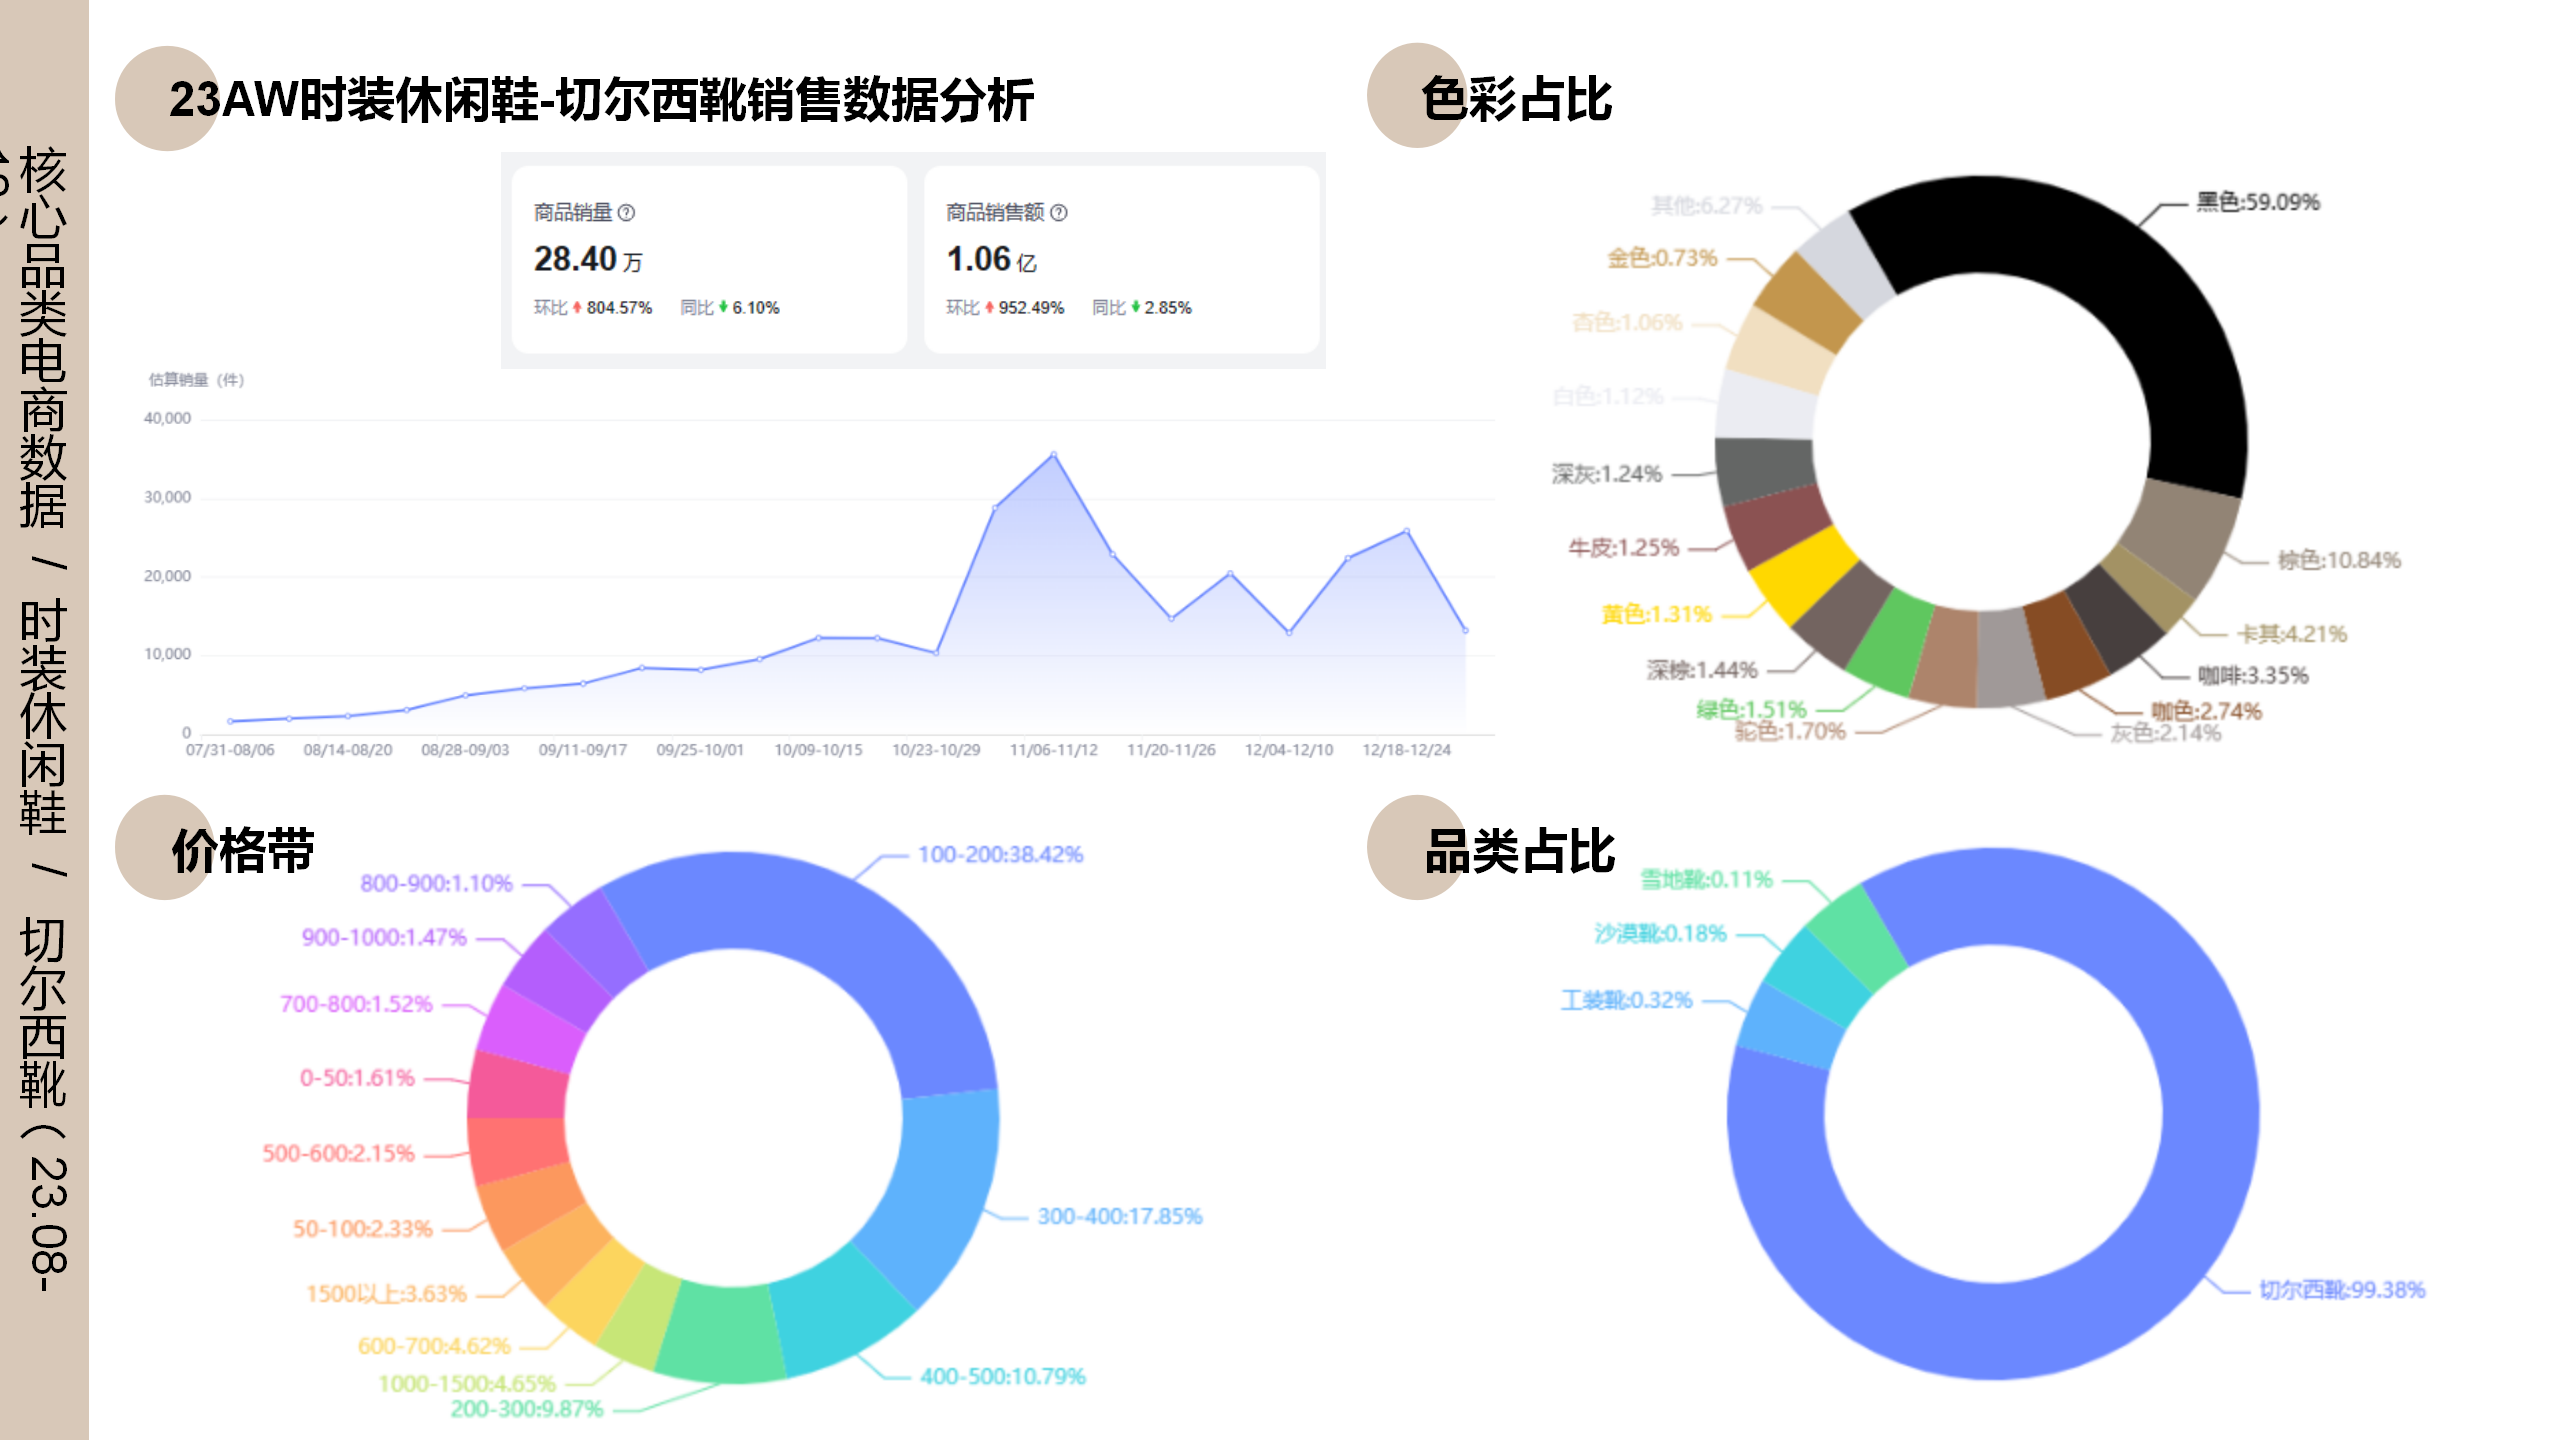The width and height of the screenshot is (2560, 1440).
Task: Click the 0-50:1.61% label
Action: [x=356, y=1078]
